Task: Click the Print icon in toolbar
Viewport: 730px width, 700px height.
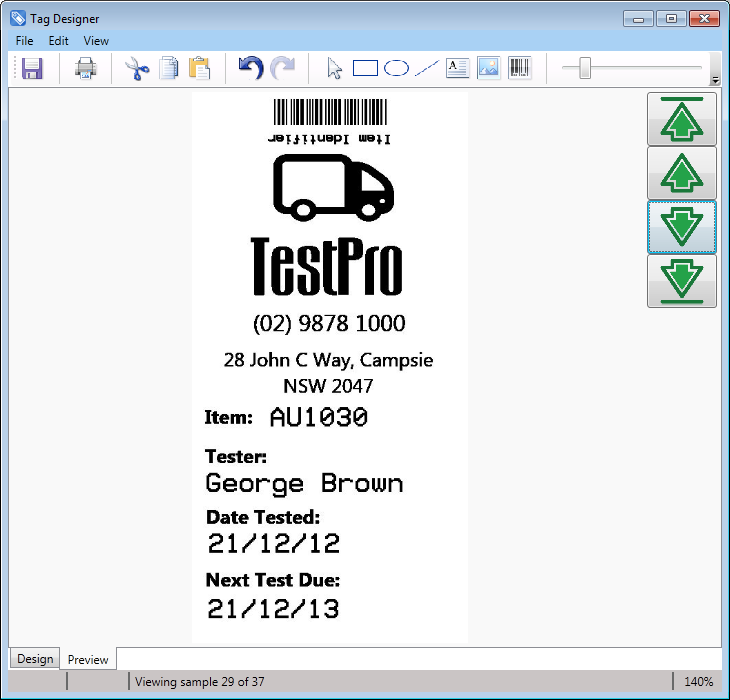Action: (x=86, y=68)
